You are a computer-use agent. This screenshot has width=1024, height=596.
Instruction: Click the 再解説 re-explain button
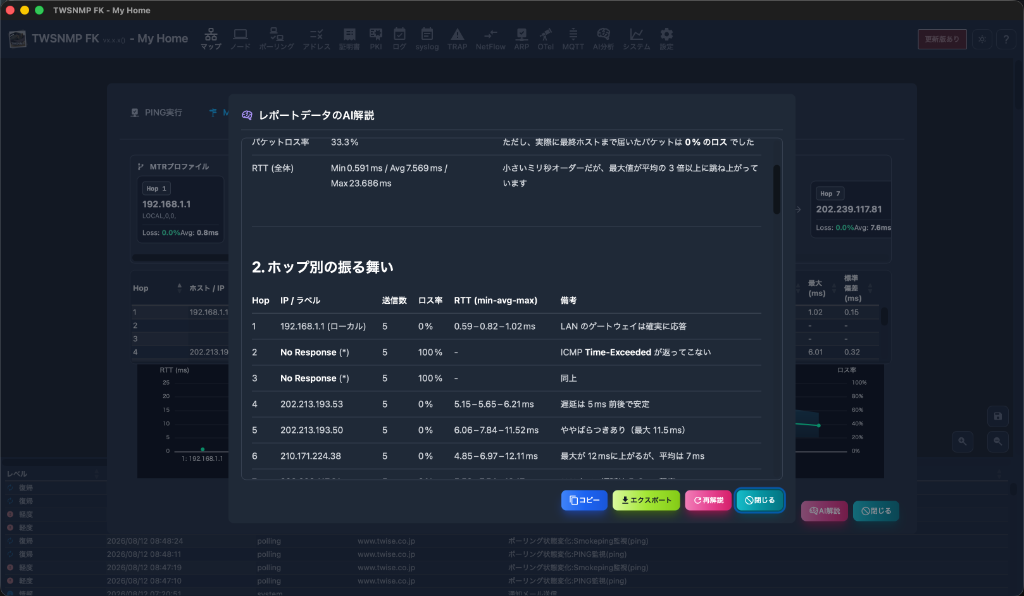tap(708, 500)
